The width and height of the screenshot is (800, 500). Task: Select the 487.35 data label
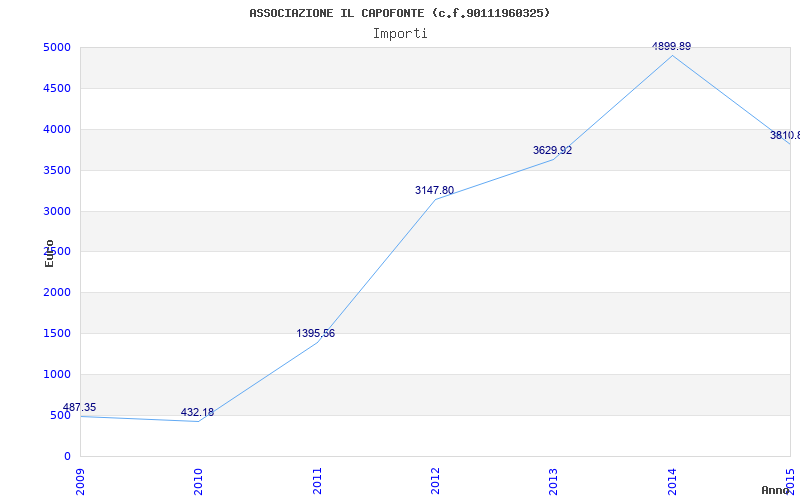click(x=79, y=407)
